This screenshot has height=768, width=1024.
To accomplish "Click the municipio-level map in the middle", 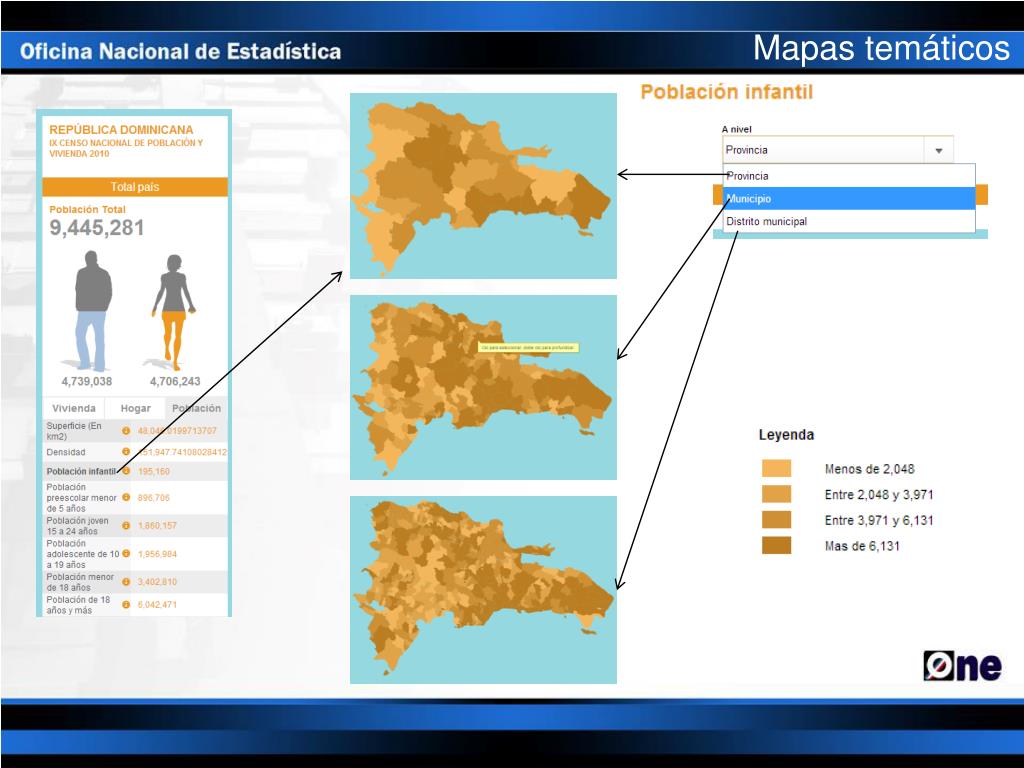I will click(x=483, y=387).
